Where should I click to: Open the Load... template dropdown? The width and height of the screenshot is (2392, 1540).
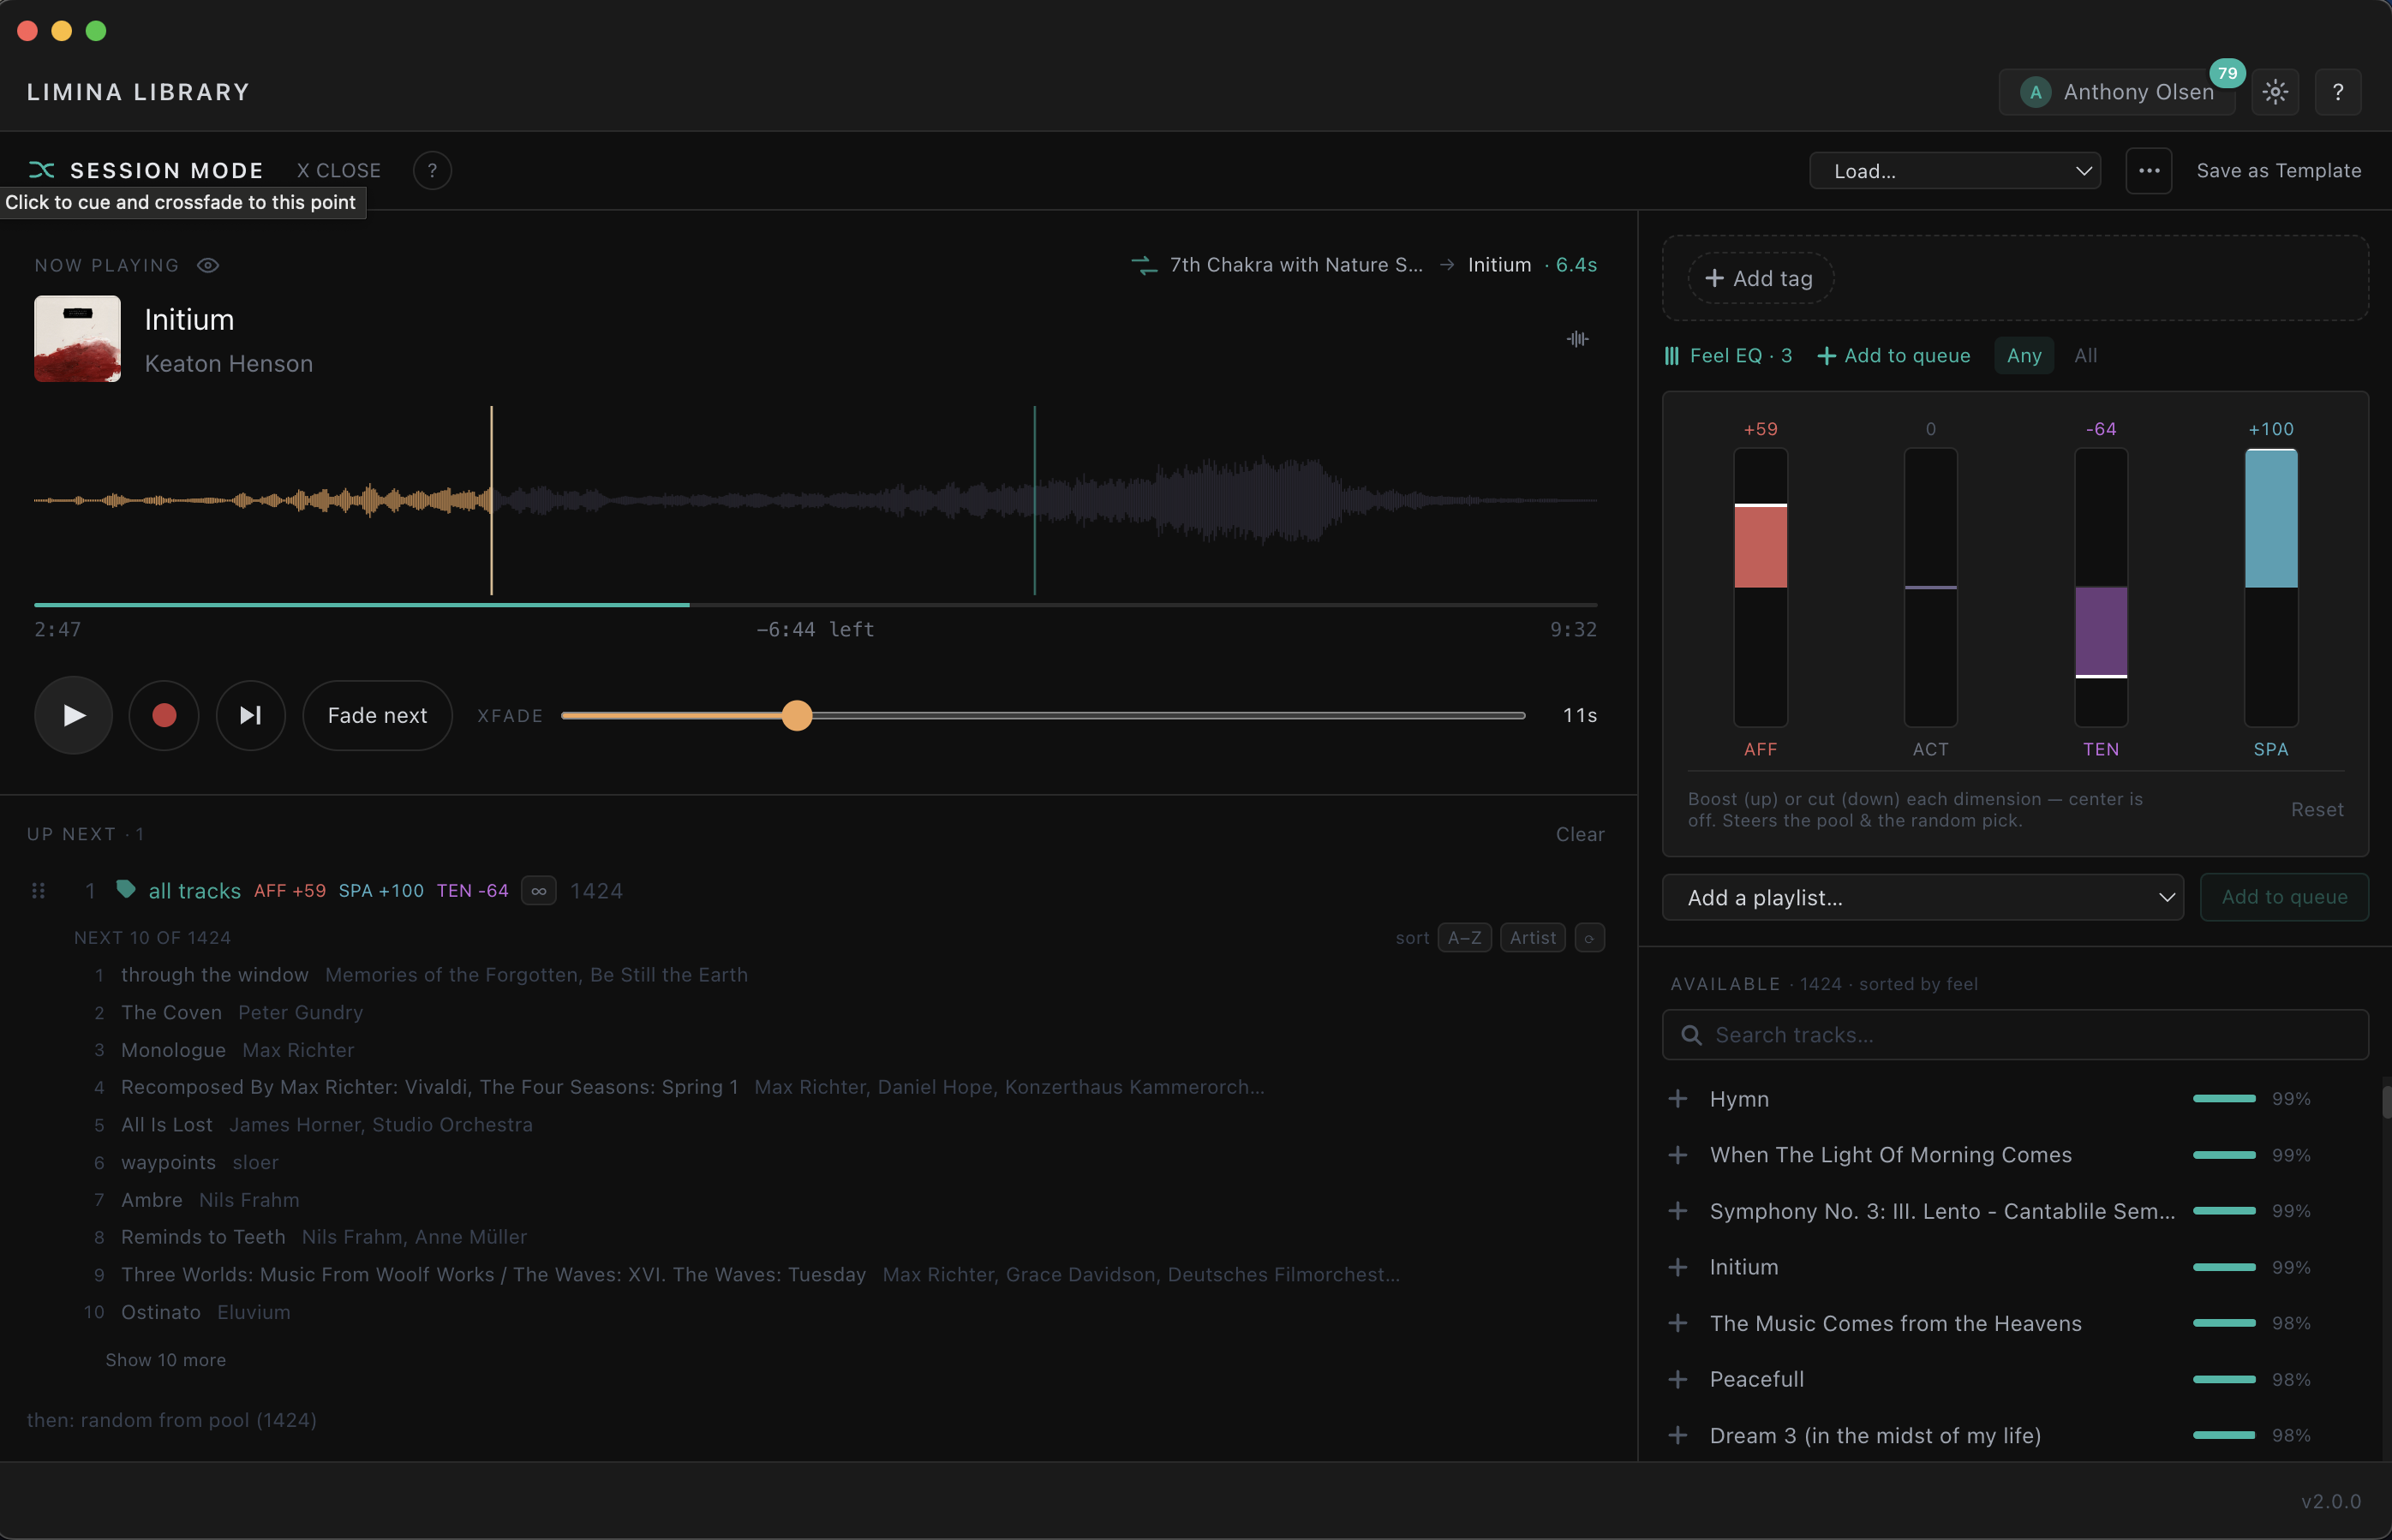tap(1954, 171)
